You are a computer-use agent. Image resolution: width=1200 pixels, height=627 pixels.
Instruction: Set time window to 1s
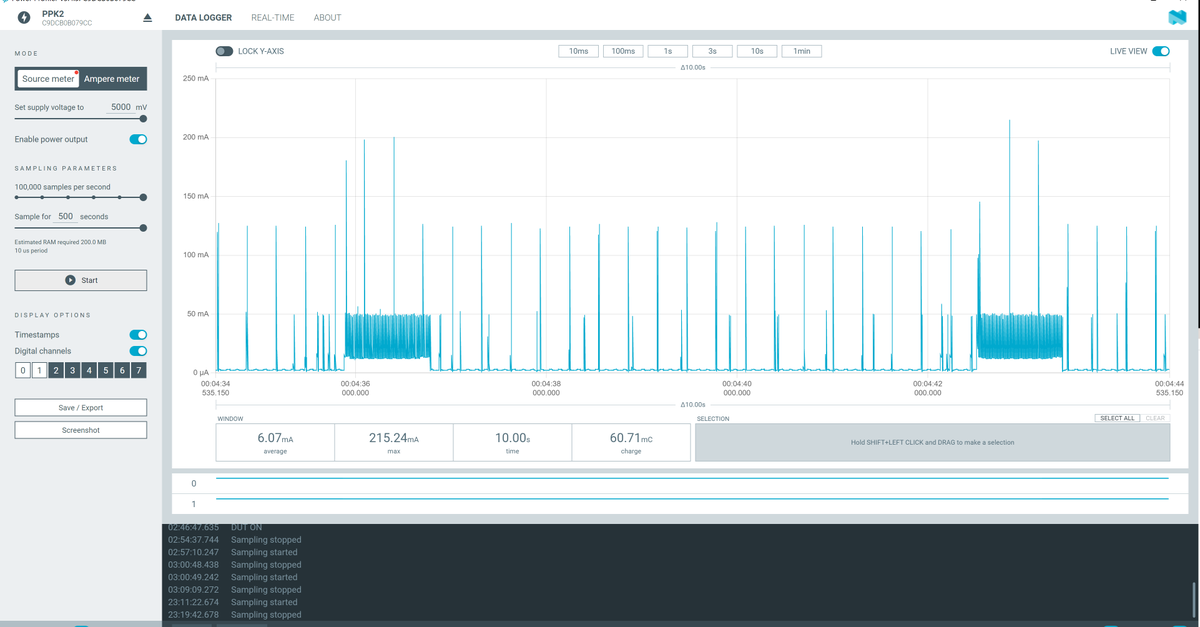pos(667,51)
